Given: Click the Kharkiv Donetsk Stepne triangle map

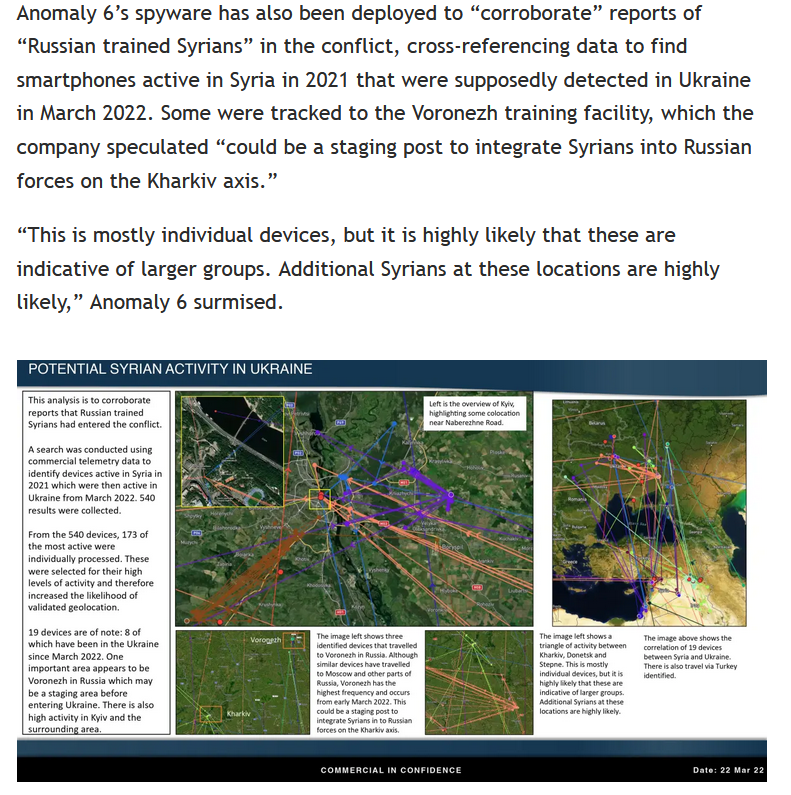Looking at the screenshot, I should 479,682.
